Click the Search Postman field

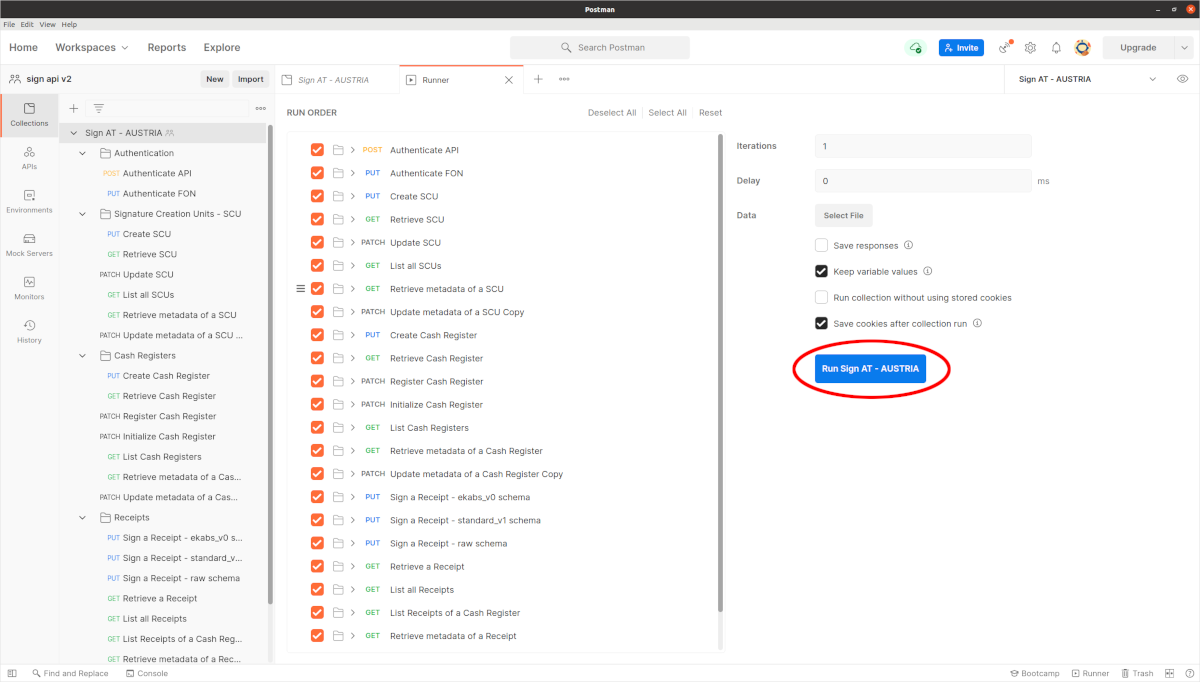coord(600,47)
